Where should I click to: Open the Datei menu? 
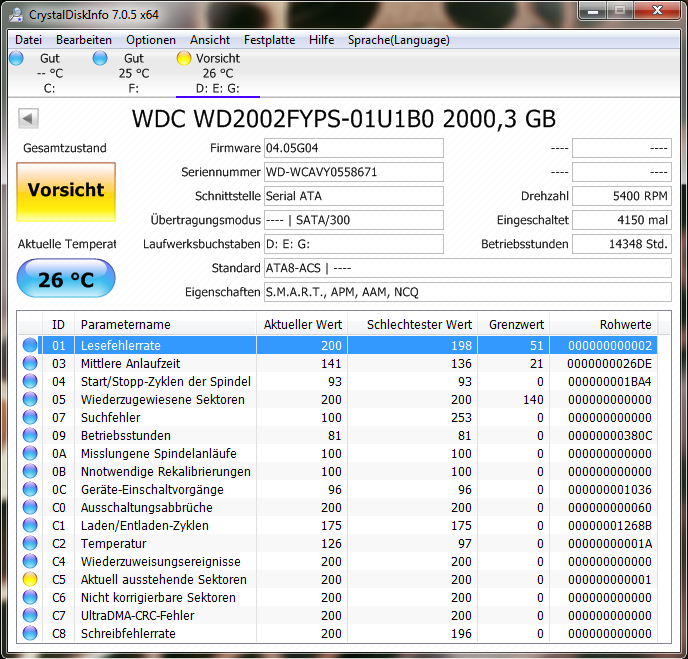pos(29,40)
